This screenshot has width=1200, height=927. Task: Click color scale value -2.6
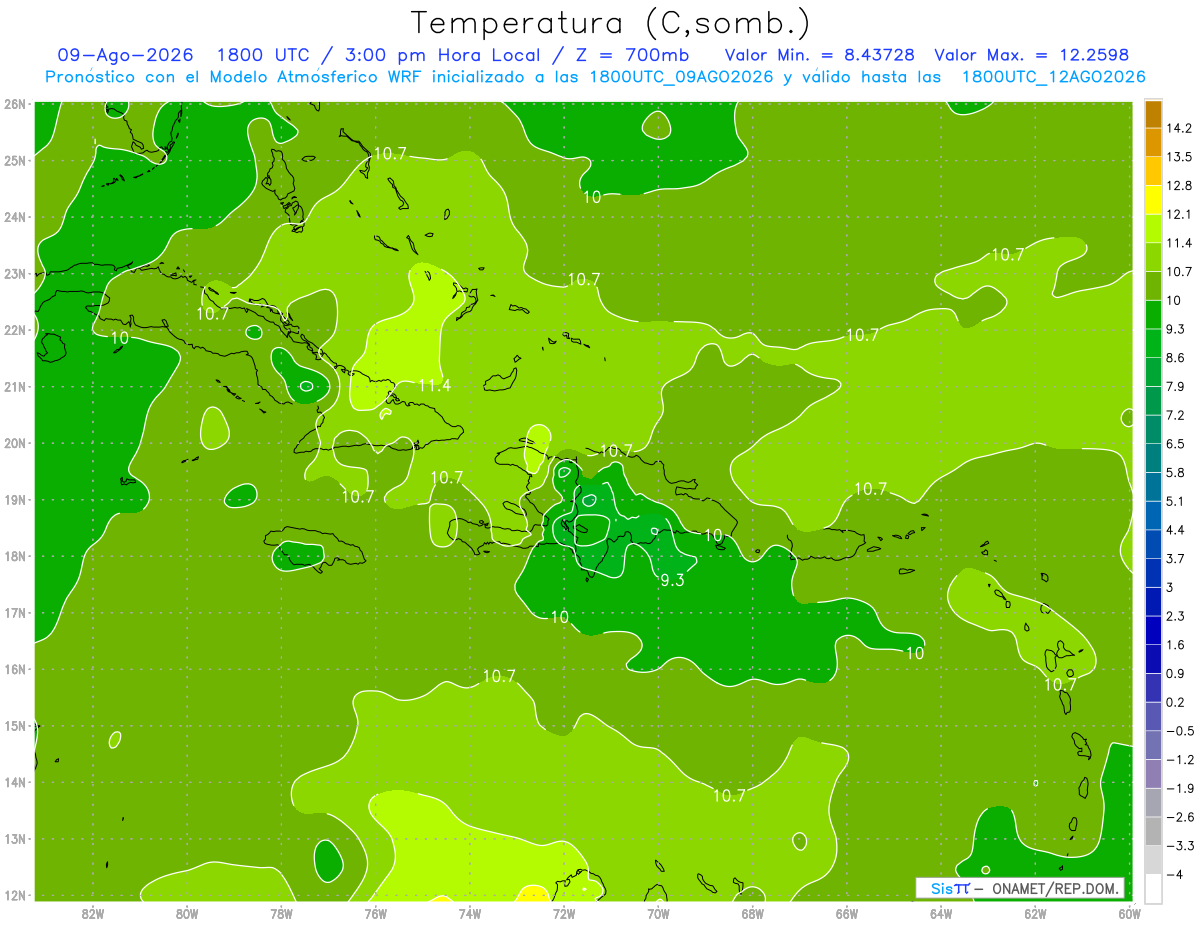[x=1180, y=816]
